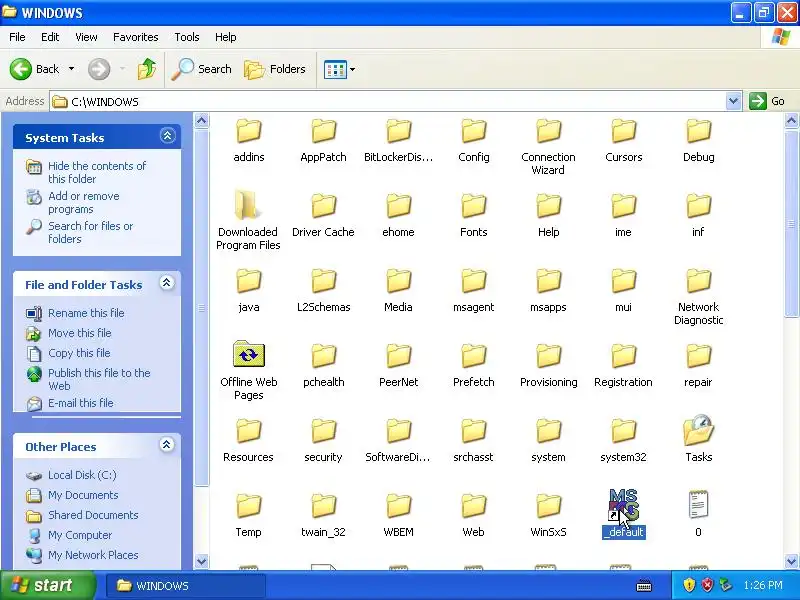Click E-mail this file link
Viewport: 800px width, 600px height.
(x=81, y=403)
